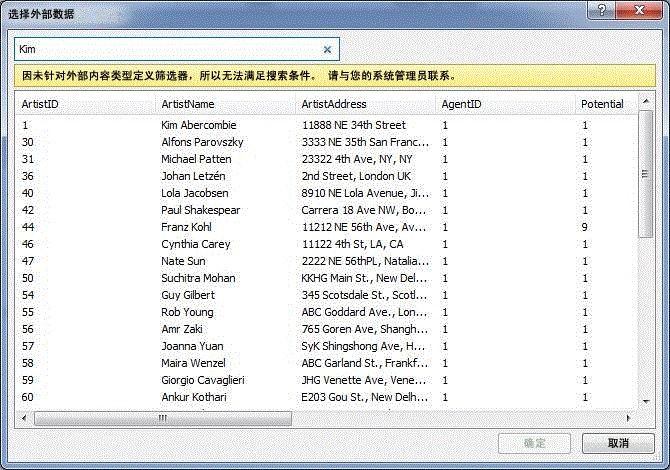Click address starting SyK Shingshong Ave
This screenshot has height=470, width=670.
coord(363,346)
